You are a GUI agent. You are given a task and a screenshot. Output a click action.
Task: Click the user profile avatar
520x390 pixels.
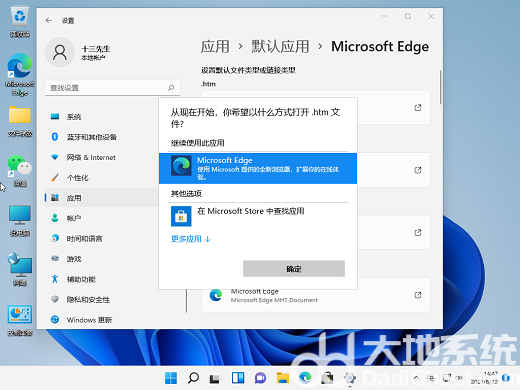[60, 52]
